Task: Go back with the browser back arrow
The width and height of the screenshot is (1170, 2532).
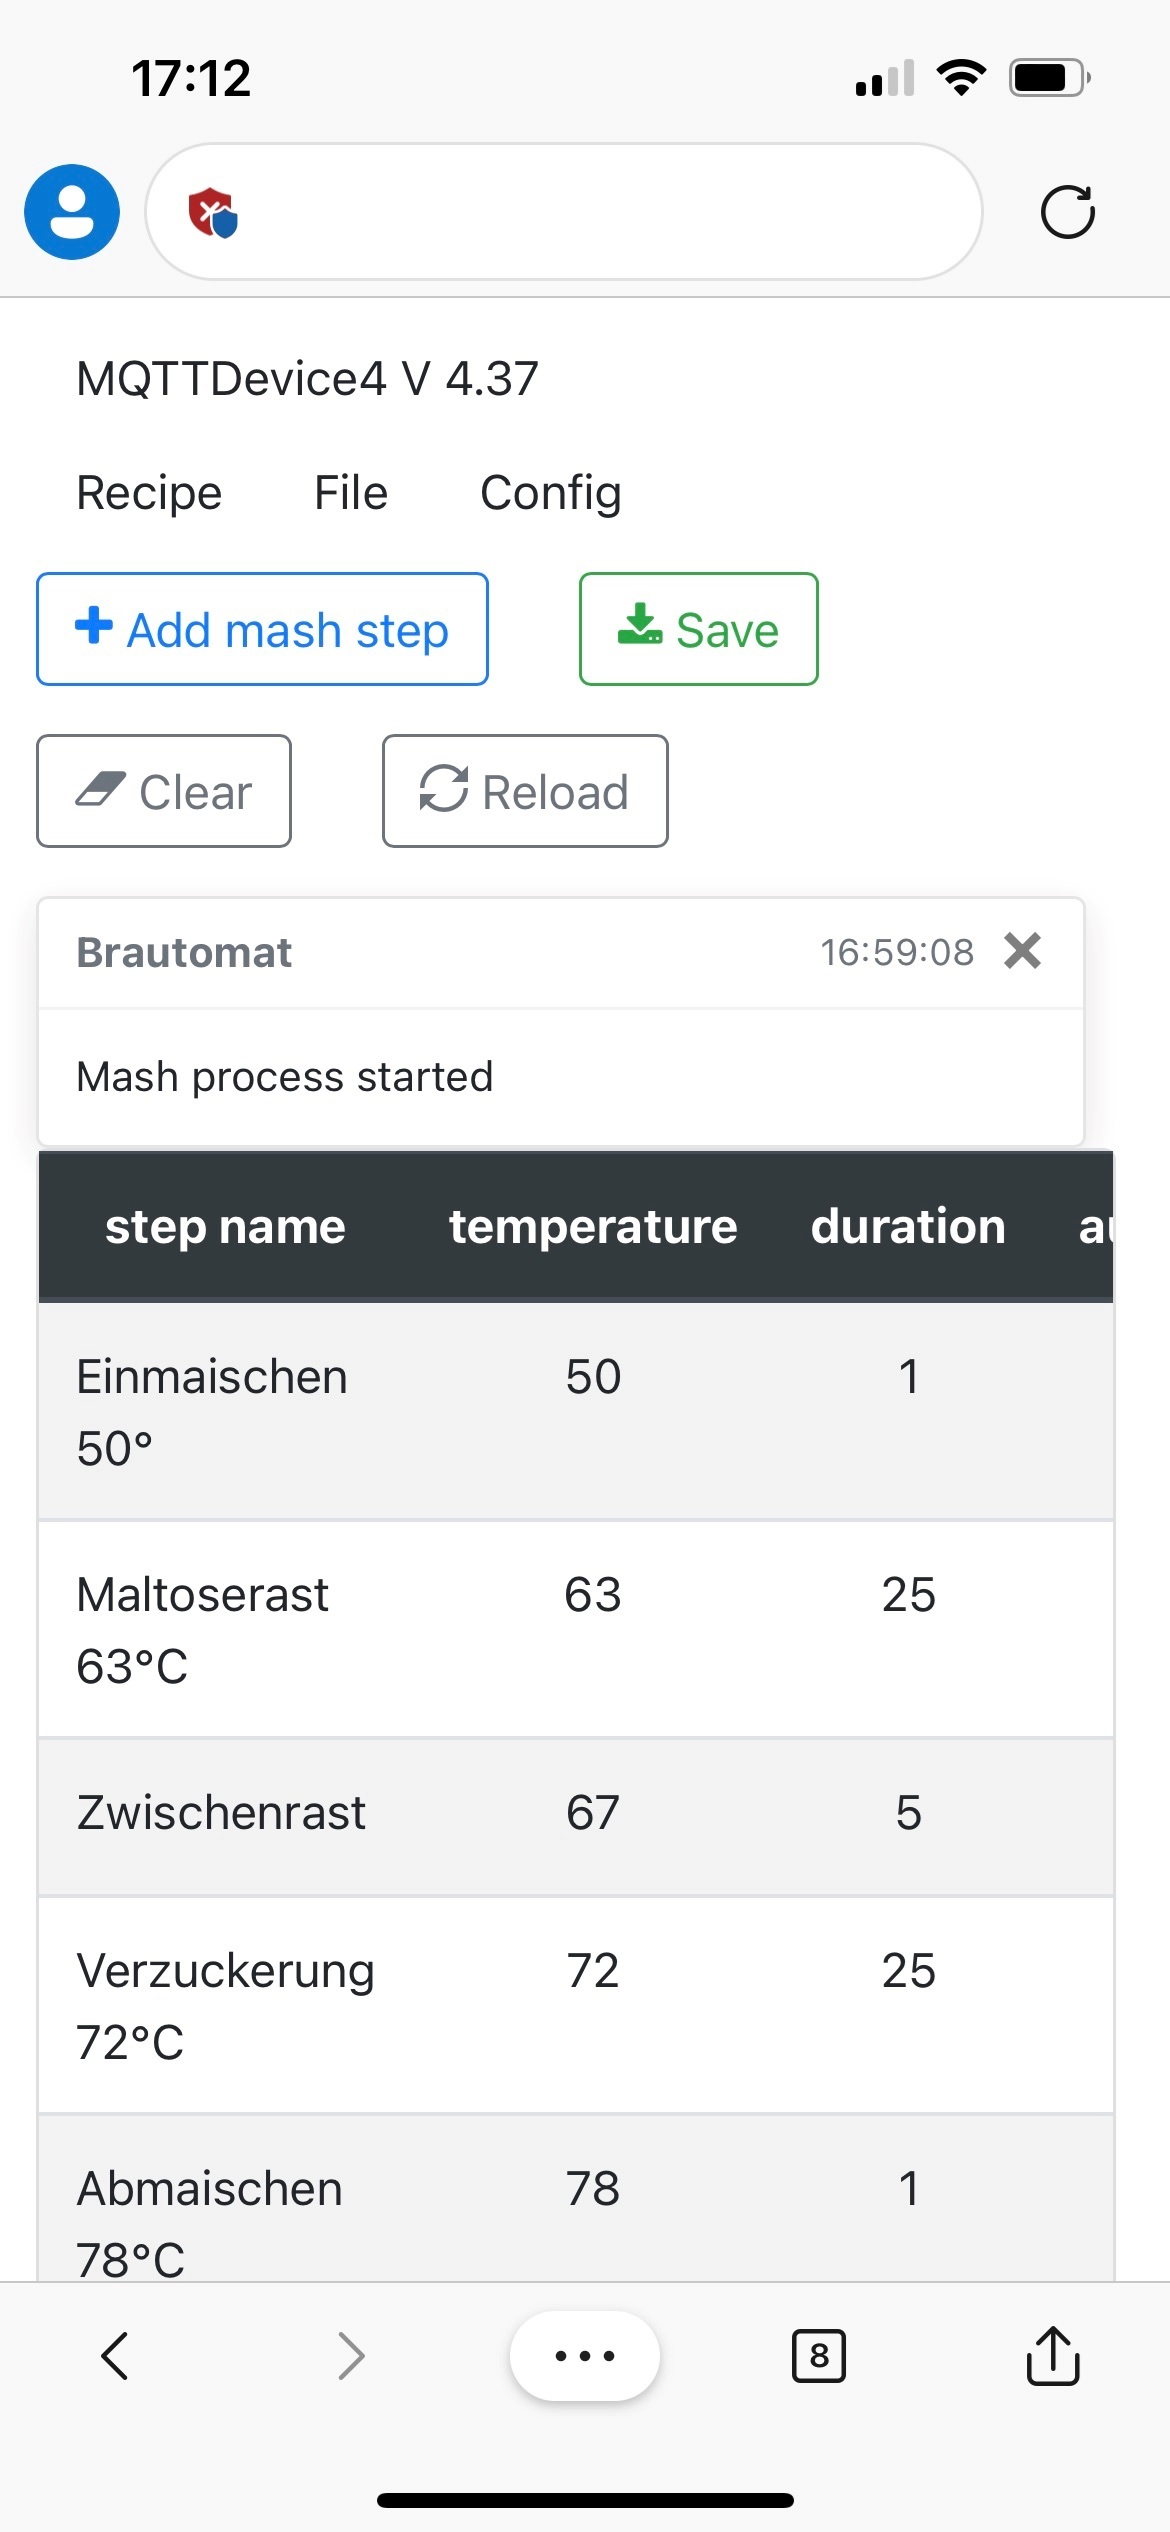Action: tap(115, 2355)
